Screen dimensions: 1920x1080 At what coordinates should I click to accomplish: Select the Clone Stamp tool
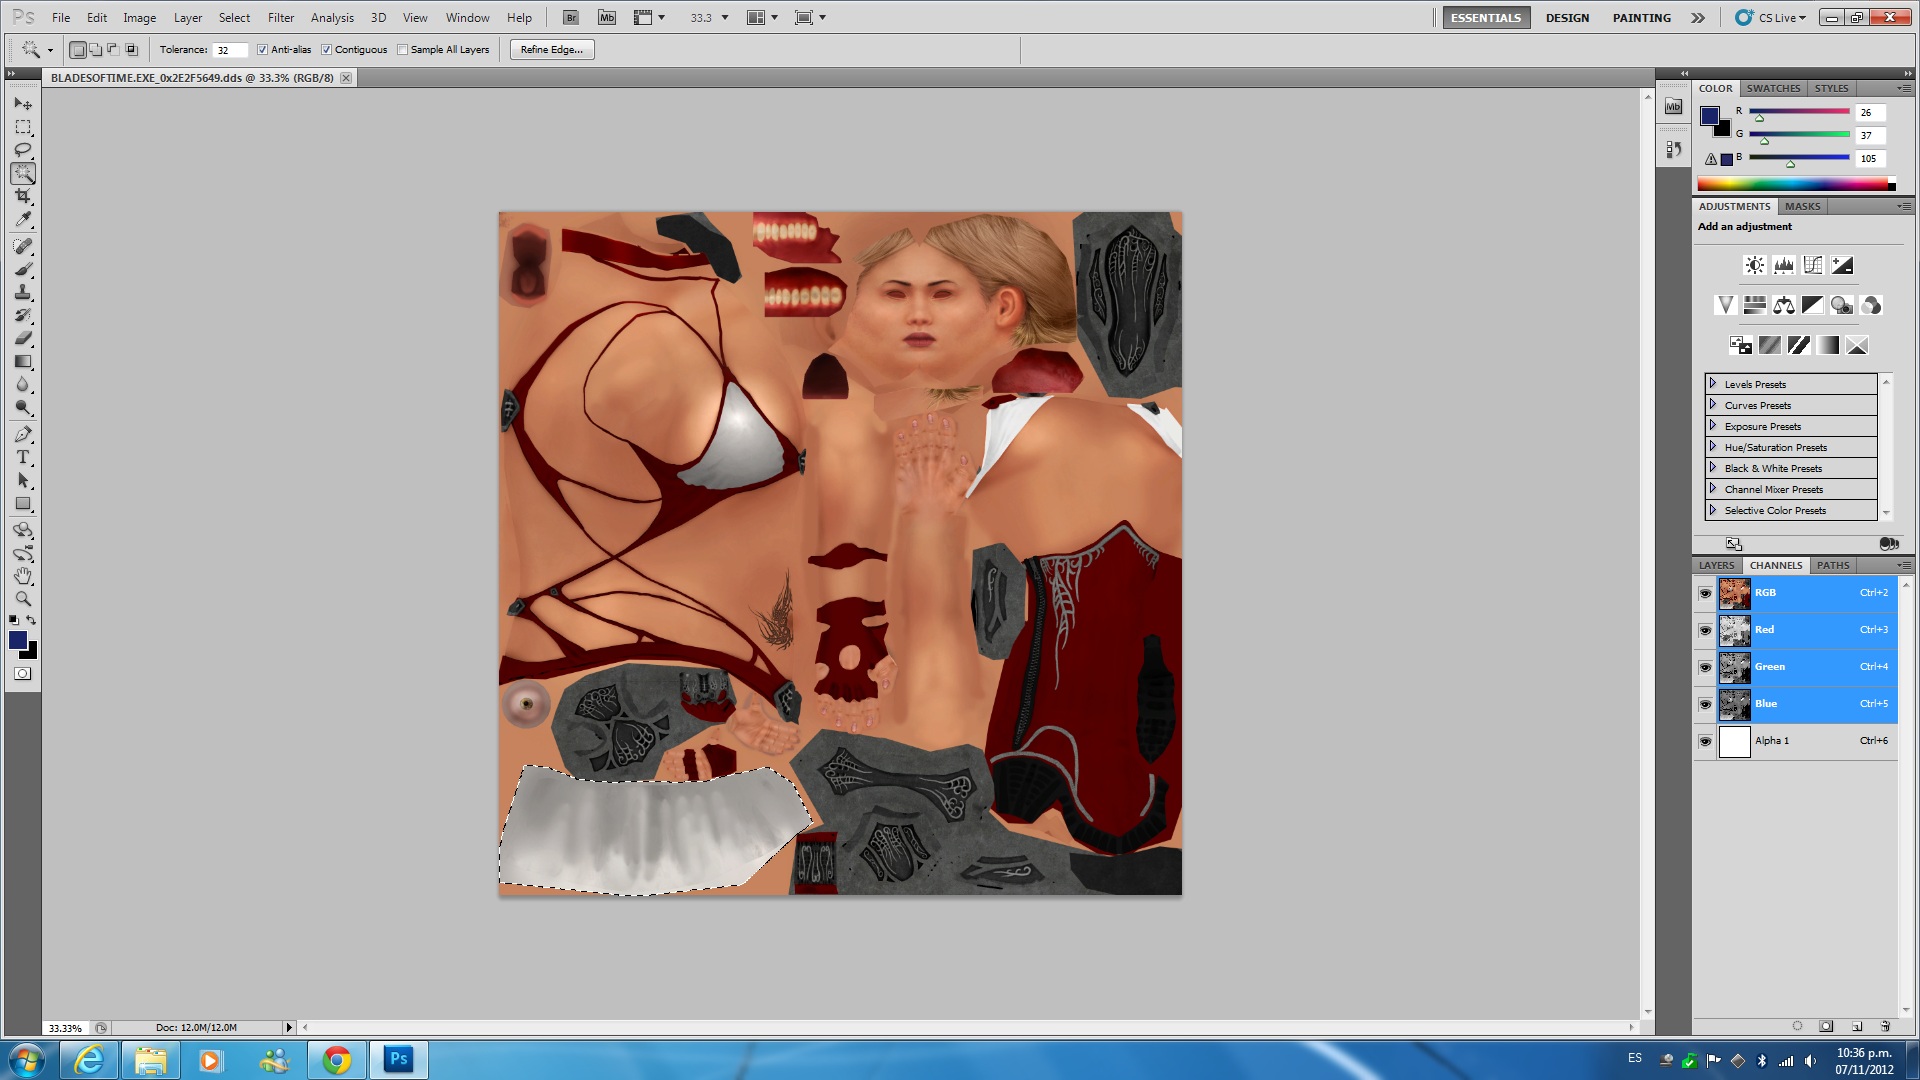tap(23, 292)
